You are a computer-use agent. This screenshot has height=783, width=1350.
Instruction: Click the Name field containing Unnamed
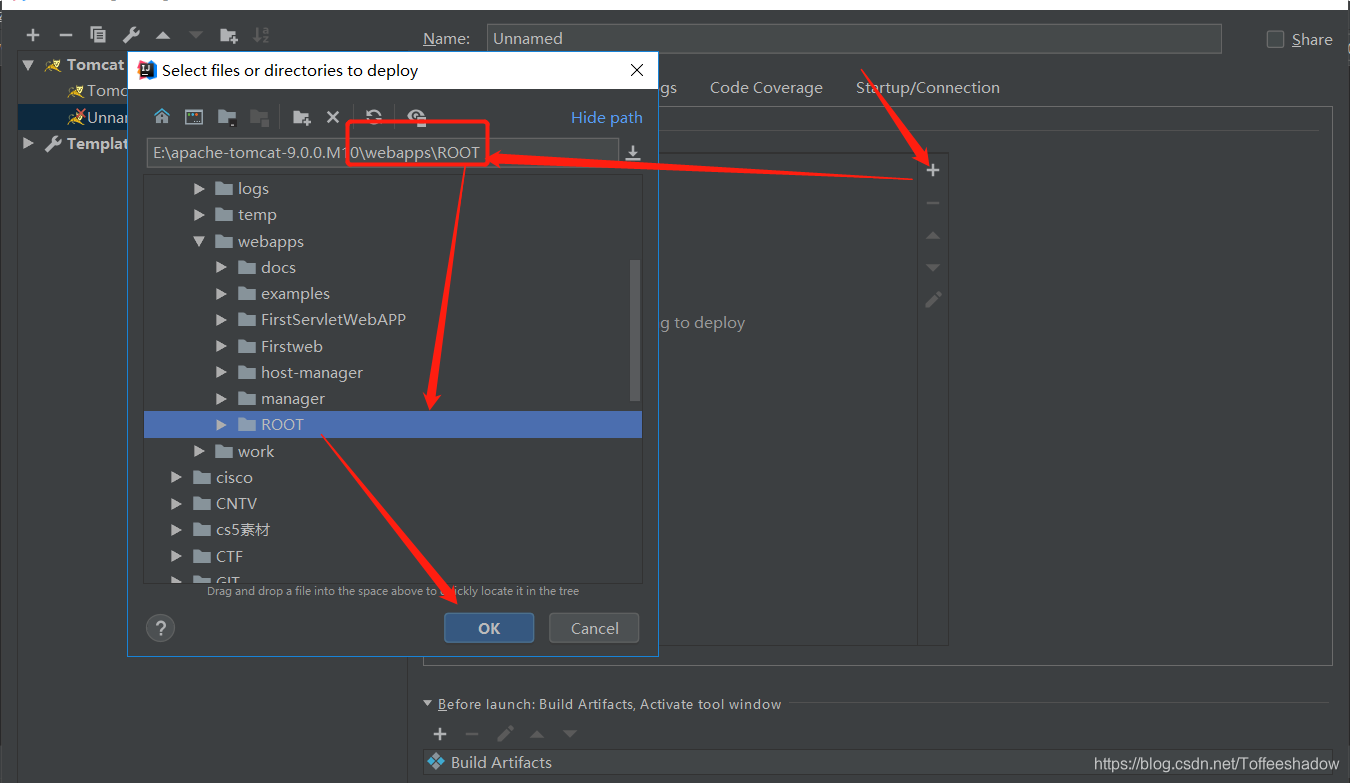(x=854, y=38)
